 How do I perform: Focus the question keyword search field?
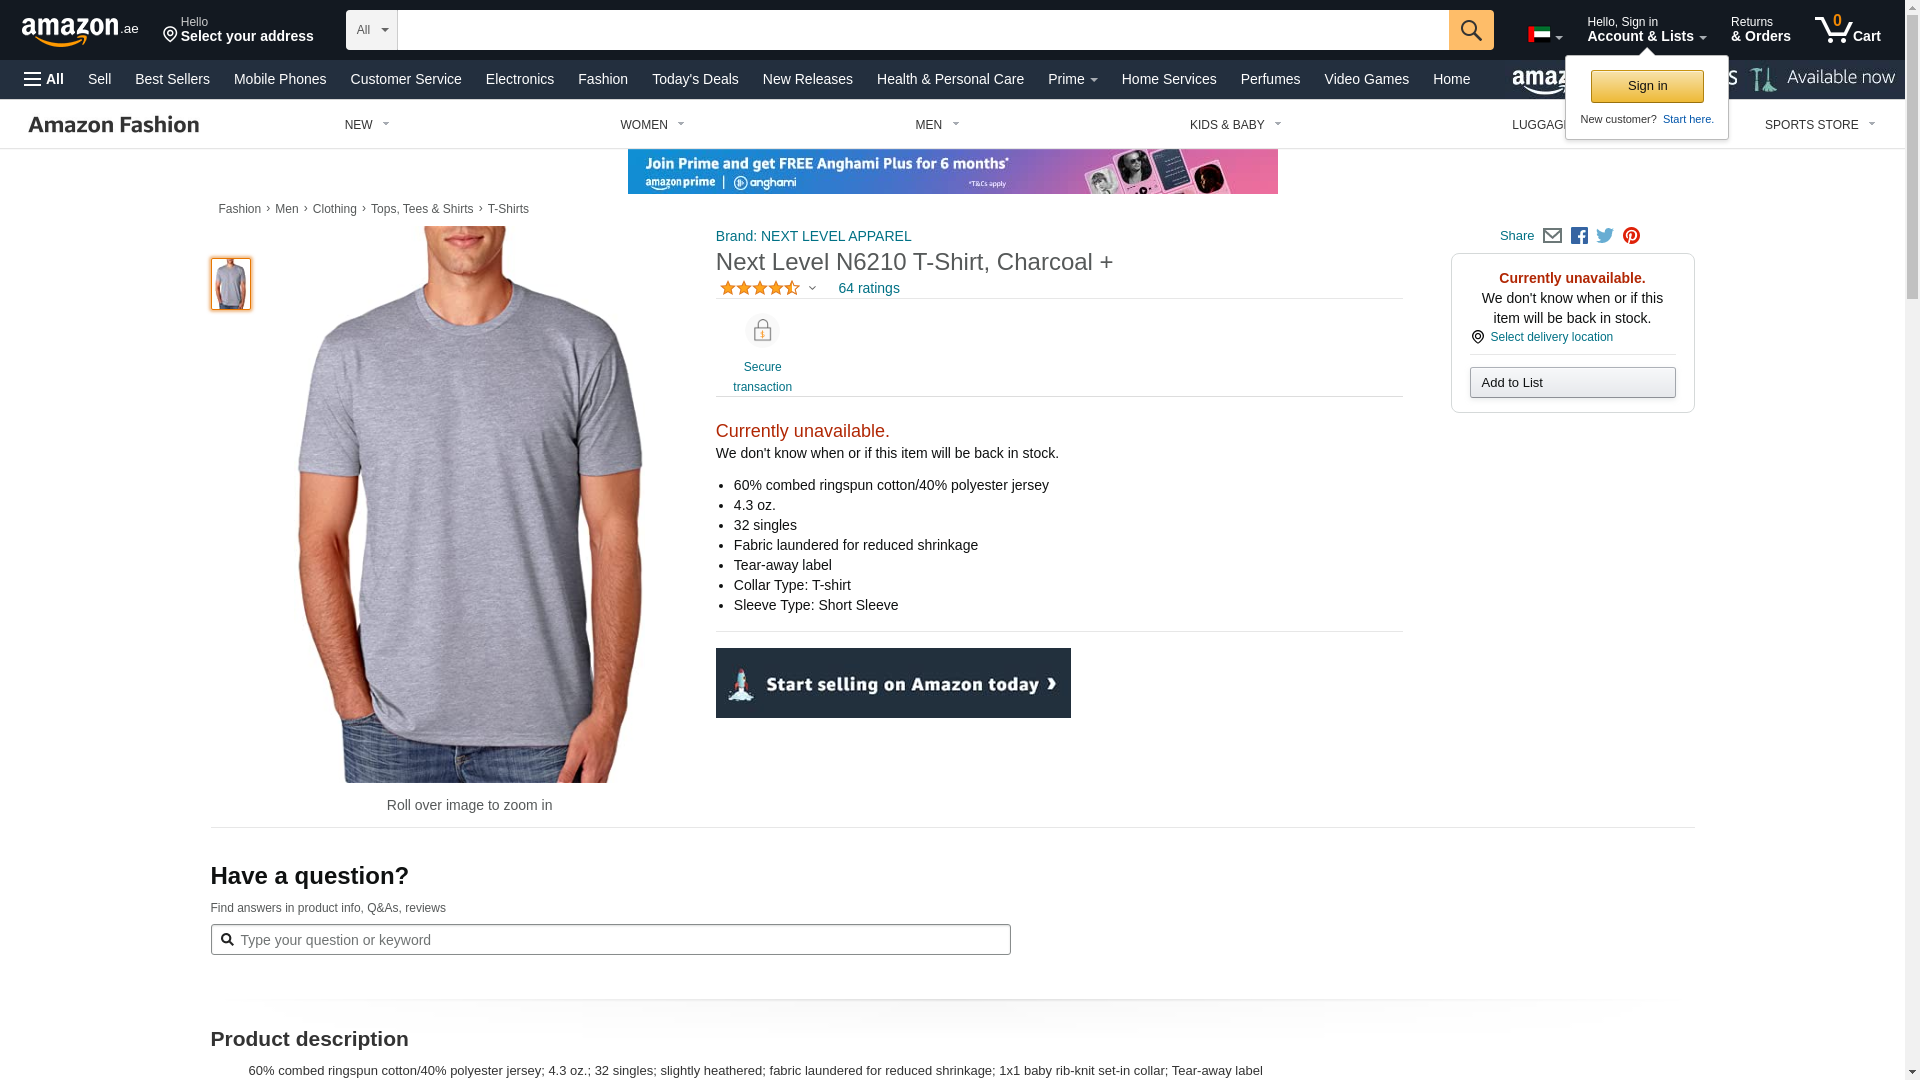click(x=610, y=940)
